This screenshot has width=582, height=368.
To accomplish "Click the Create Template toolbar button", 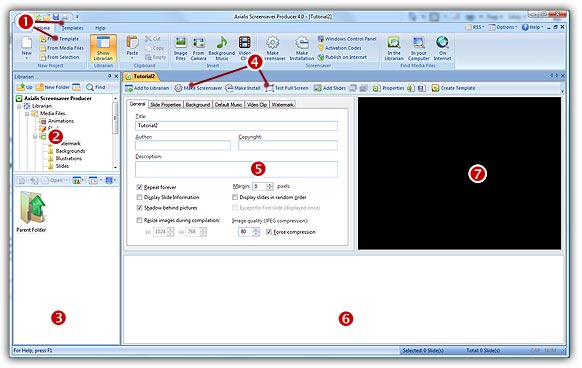I will [454, 88].
